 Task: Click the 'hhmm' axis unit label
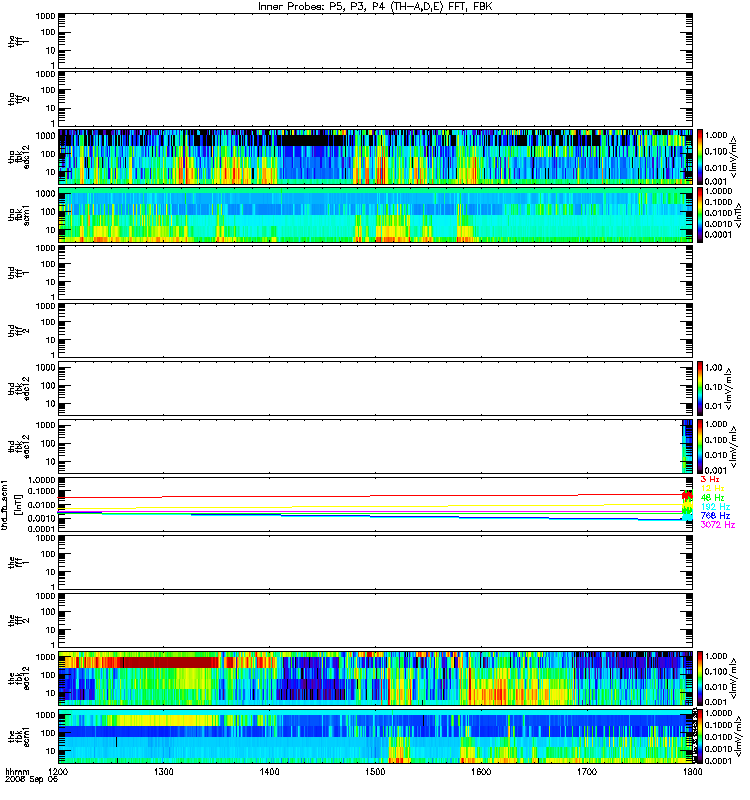coord(17,771)
